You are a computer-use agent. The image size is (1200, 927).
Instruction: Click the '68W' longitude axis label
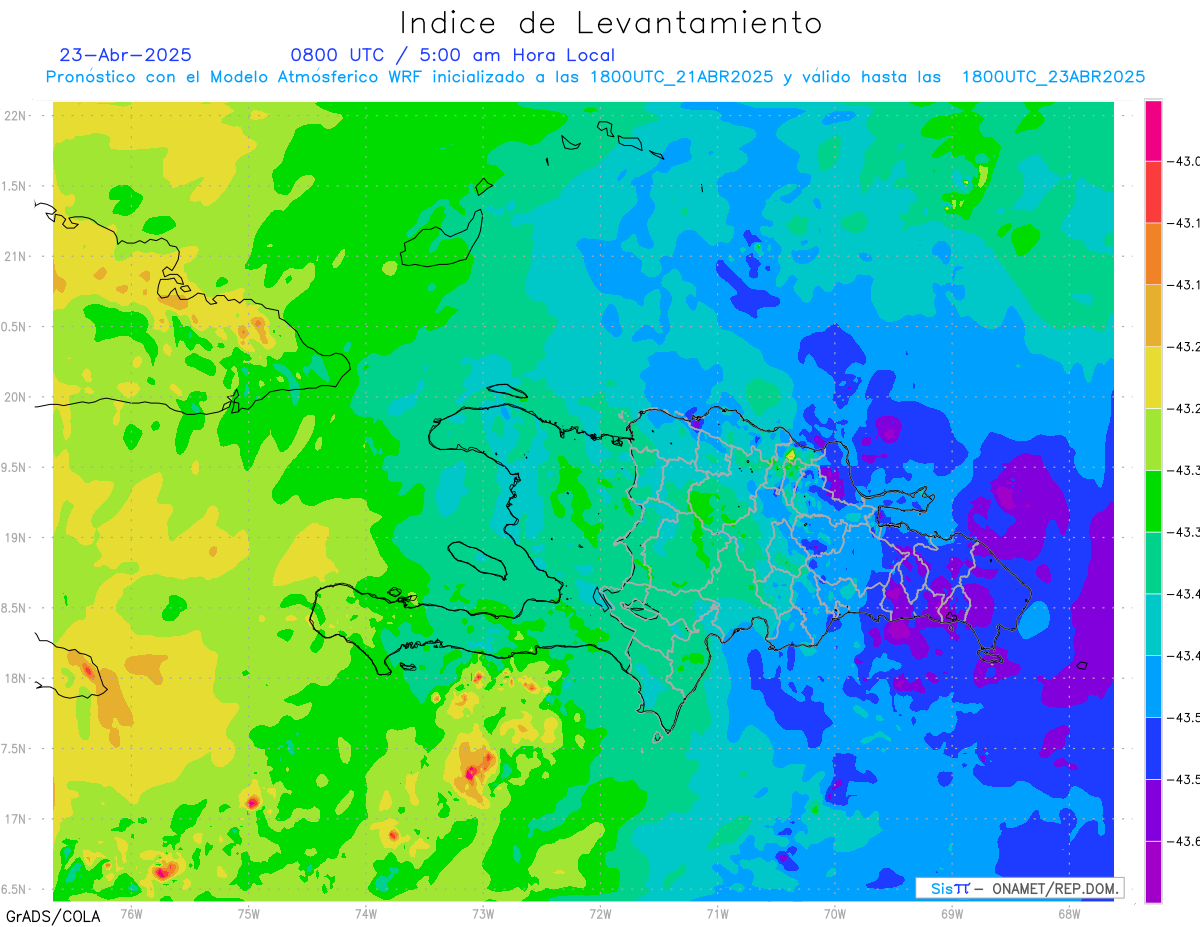[1069, 912]
